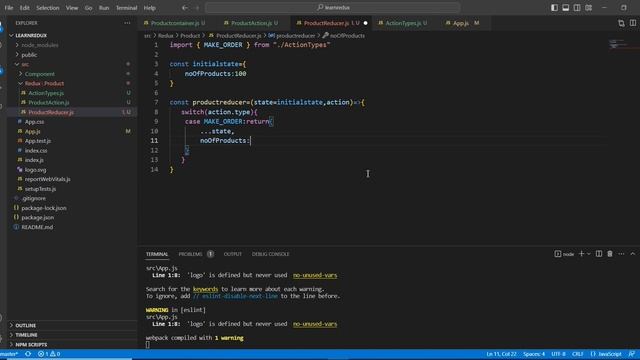Kill terminal with trash icon
Screen dimensions: 640x360
610,254
